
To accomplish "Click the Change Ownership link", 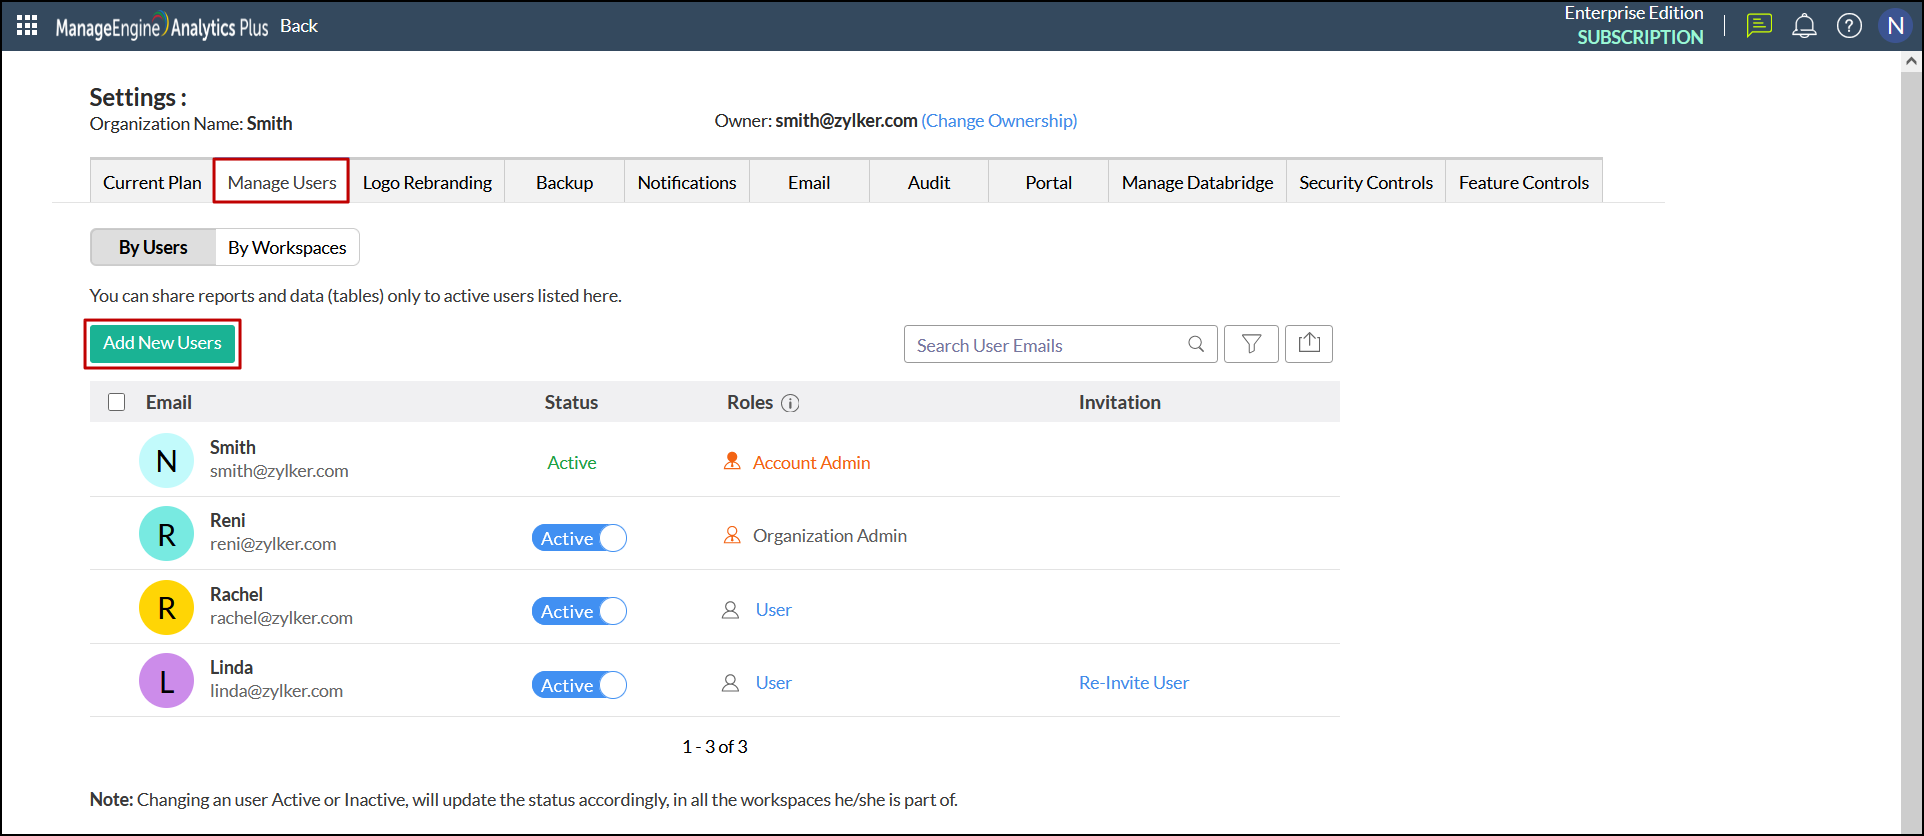I will 999,121.
